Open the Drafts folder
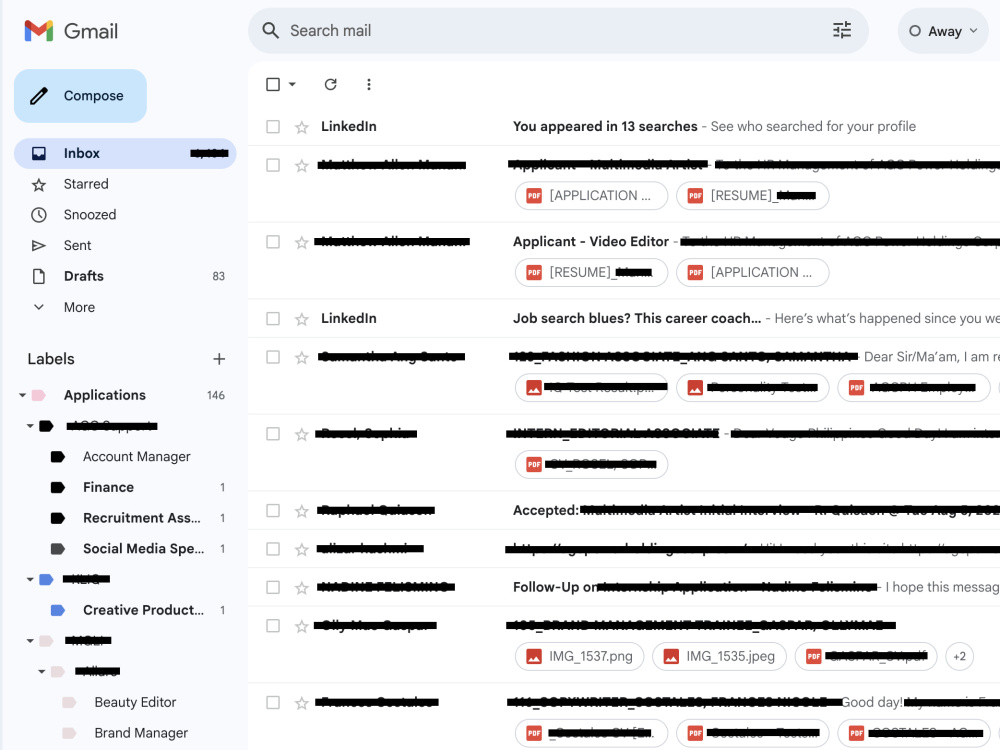 click(125, 276)
